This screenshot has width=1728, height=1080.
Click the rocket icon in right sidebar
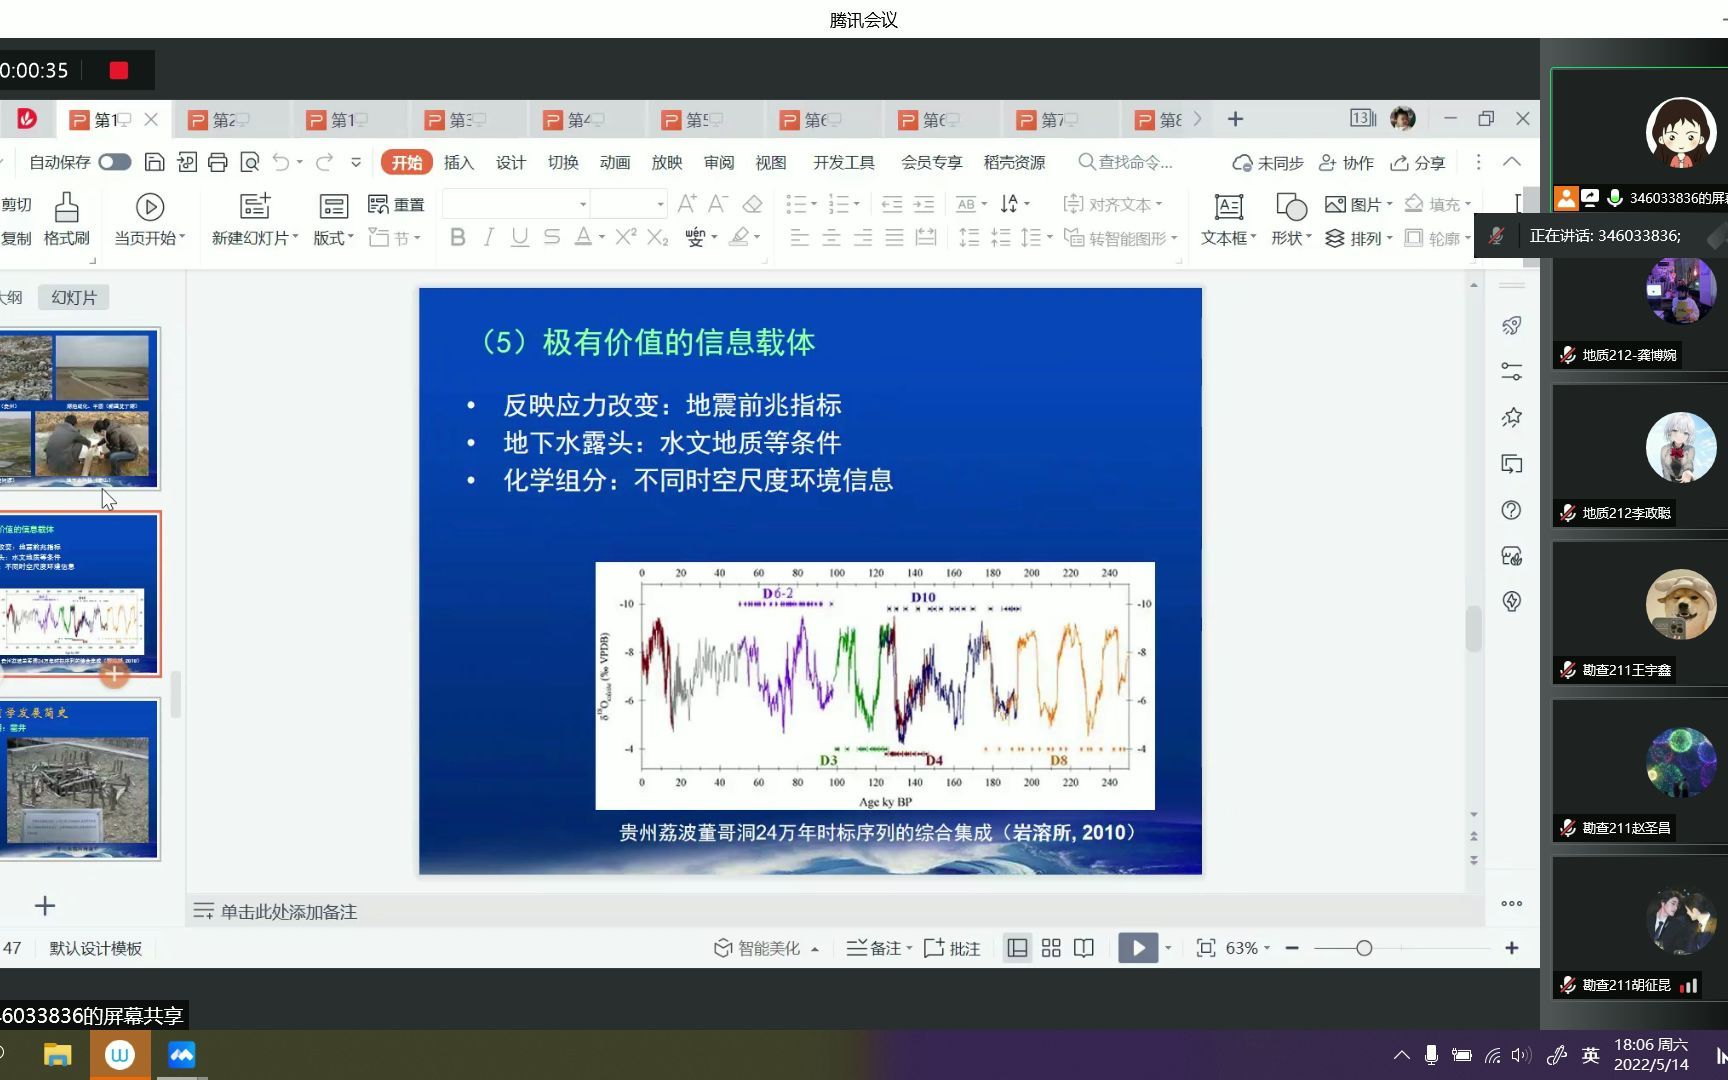[1512, 325]
